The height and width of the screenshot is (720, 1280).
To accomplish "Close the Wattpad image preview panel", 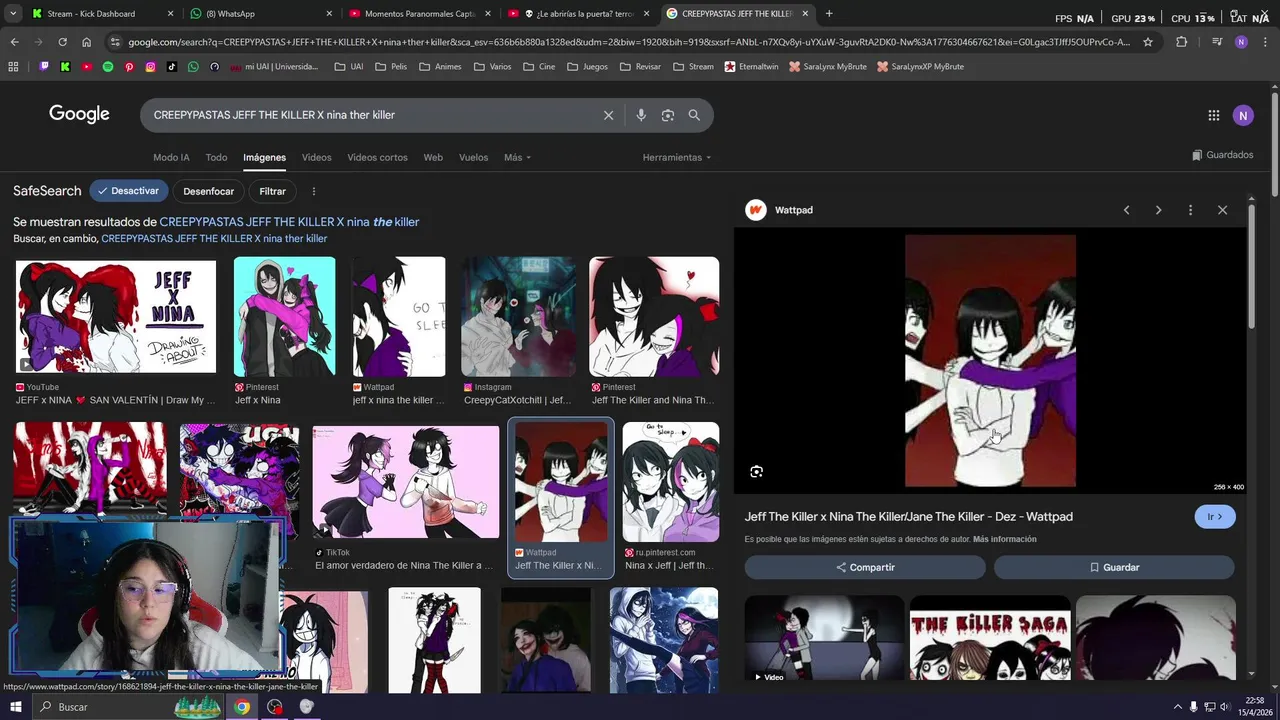I will point(1222,210).
